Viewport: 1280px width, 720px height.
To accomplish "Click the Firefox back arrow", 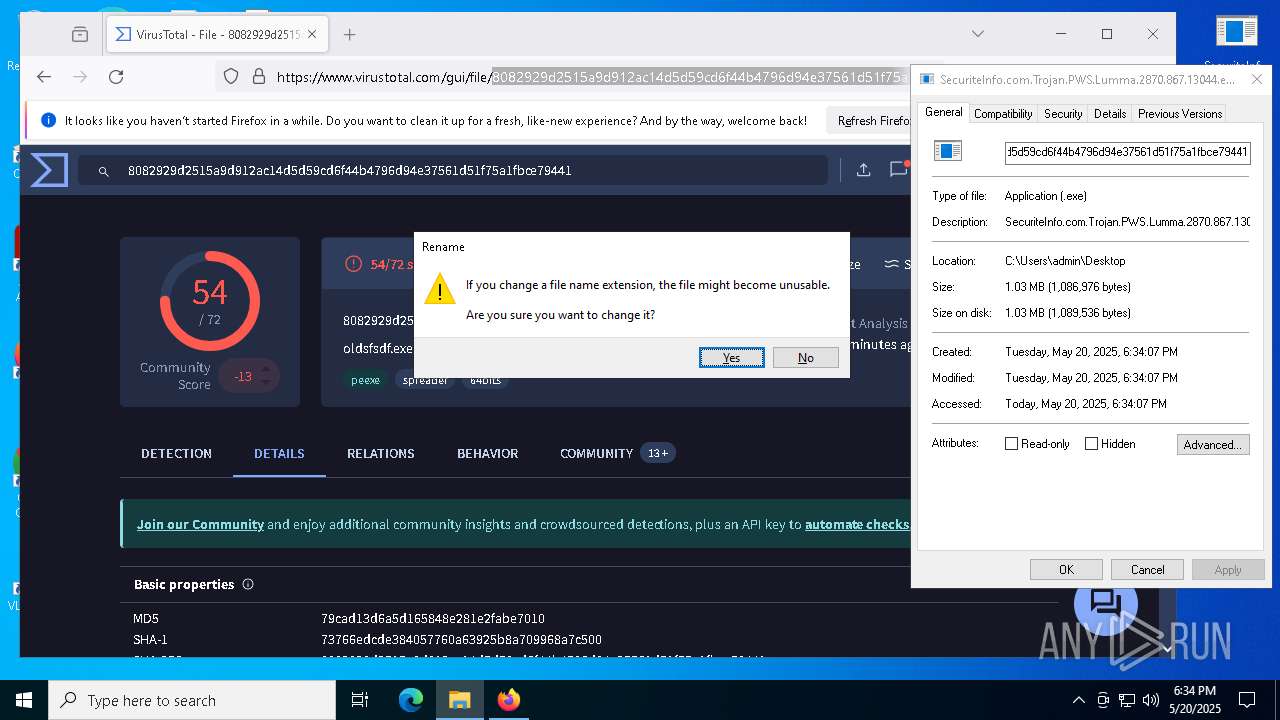I will coord(44,77).
